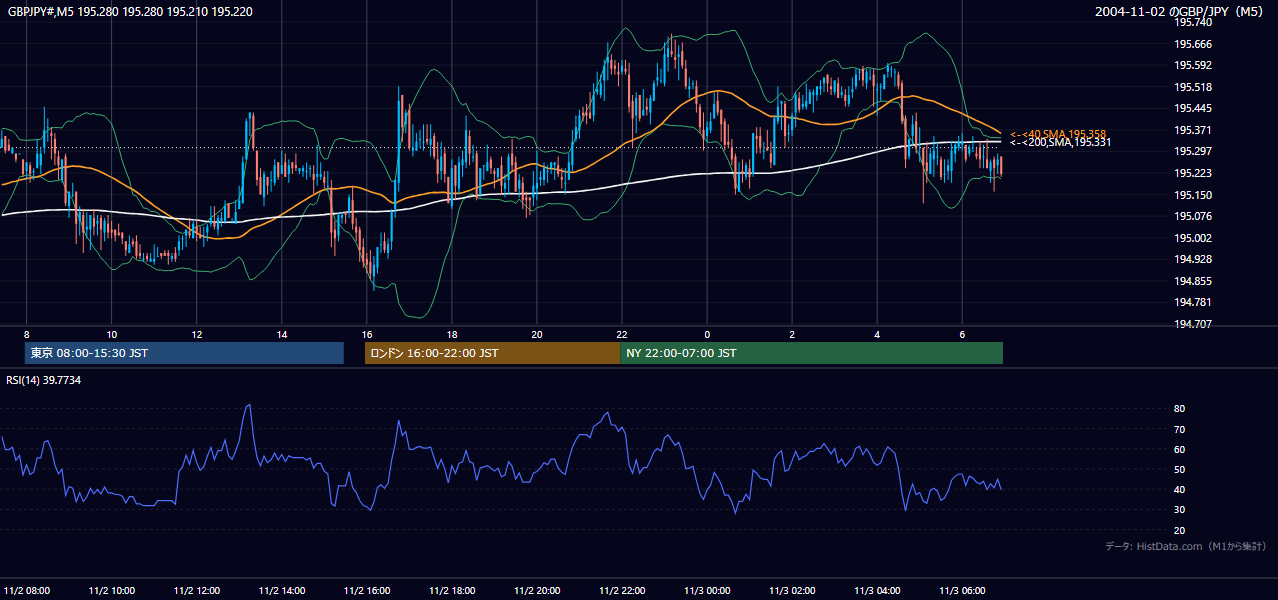Image resolution: width=1278 pixels, height=600 pixels.
Task: Click price axis label 195.740
Action: coord(1193,22)
